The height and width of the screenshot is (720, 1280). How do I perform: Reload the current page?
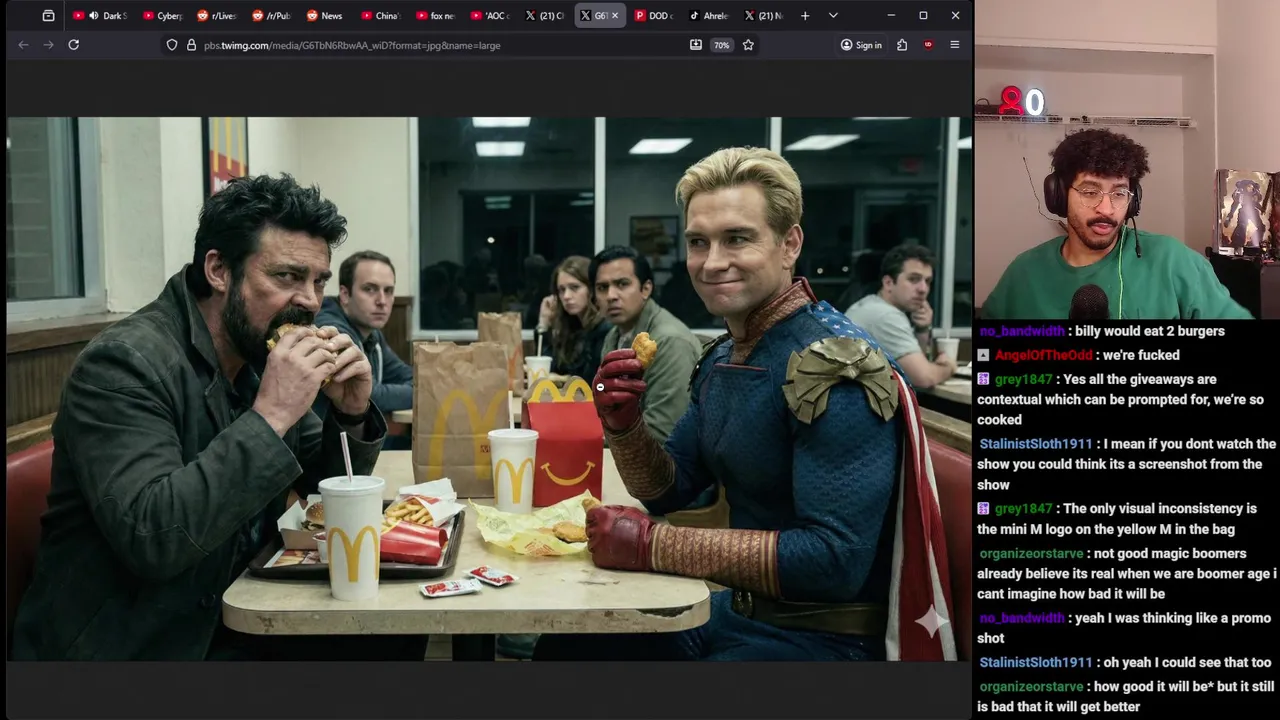pyautogui.click(x=73, y=45)
